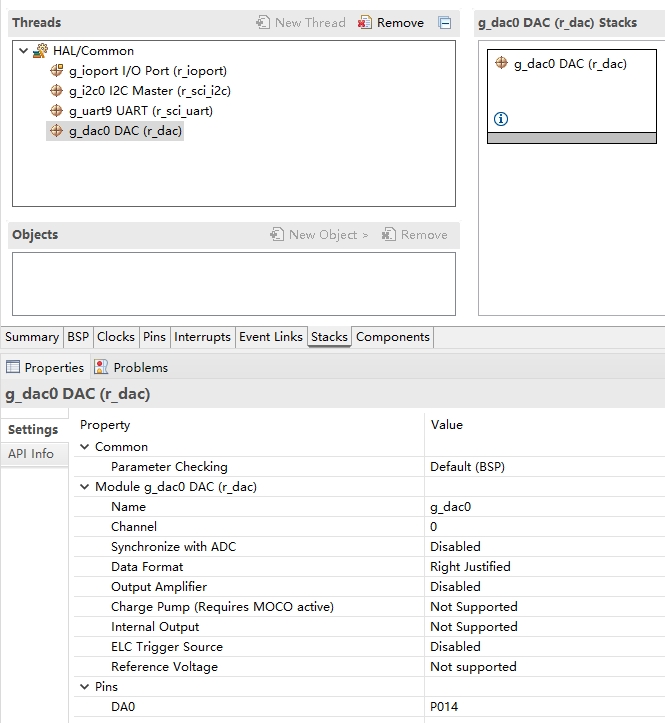Screen dimensions: 665x723
Task: Click the module icon in the stack block
Action: [501, 63]
